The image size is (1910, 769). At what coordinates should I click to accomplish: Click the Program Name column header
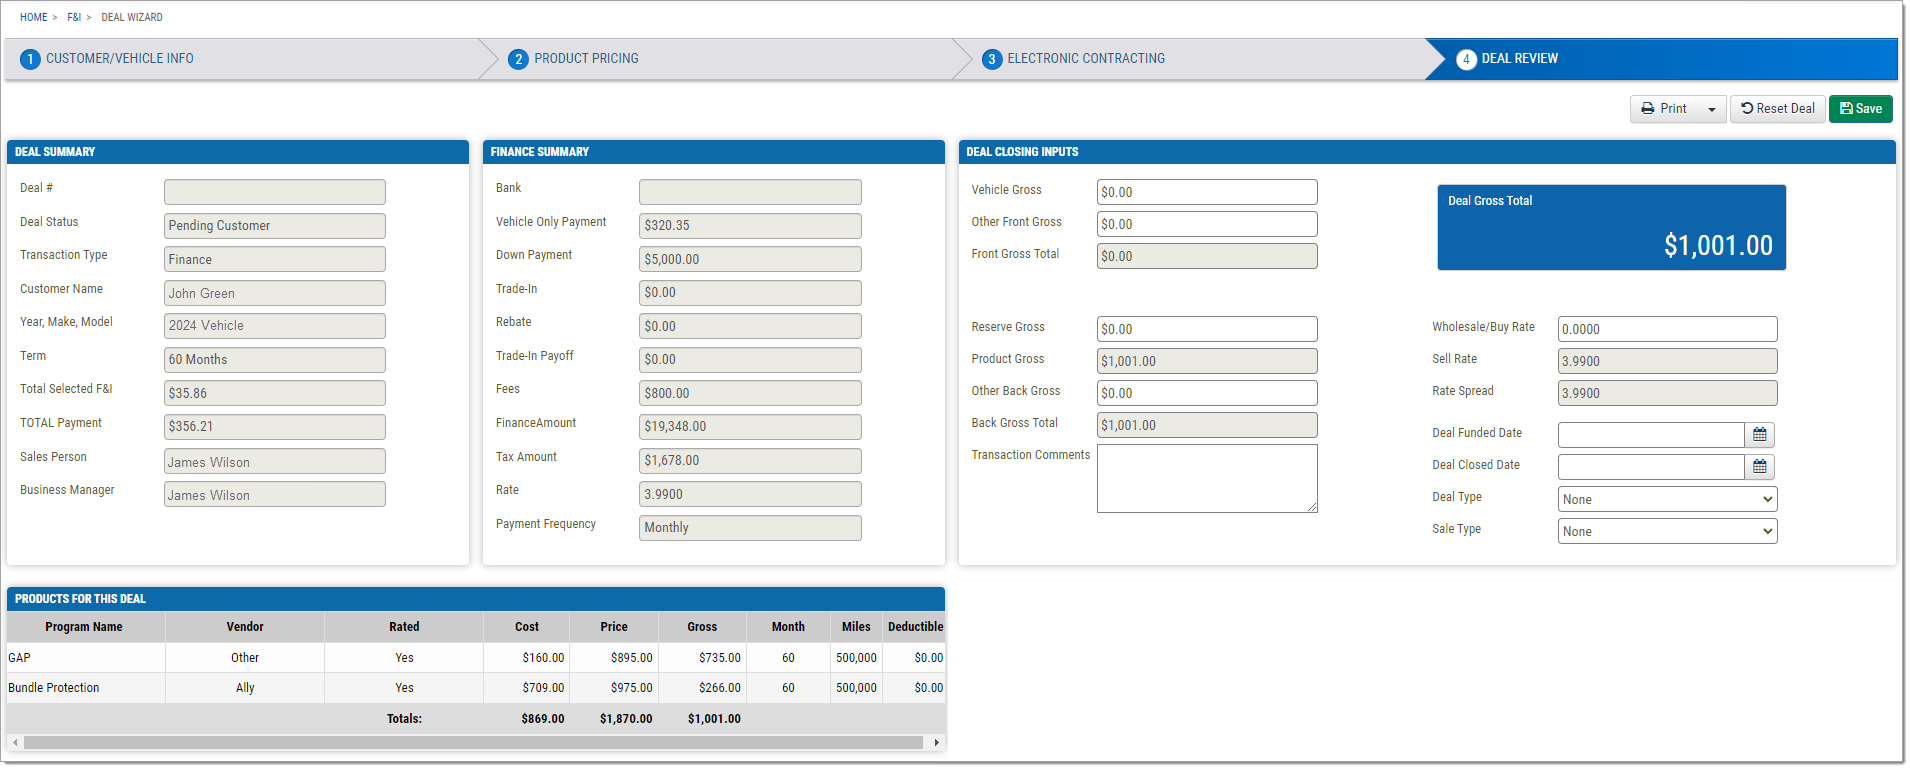pos(85,627)
